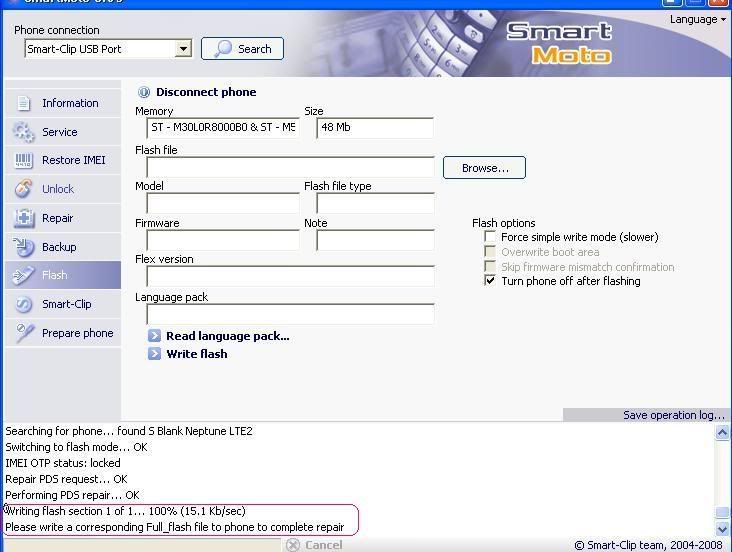The image size is (732, 552).
Task: Click Read language pack... link
Action: click(228, 336)
